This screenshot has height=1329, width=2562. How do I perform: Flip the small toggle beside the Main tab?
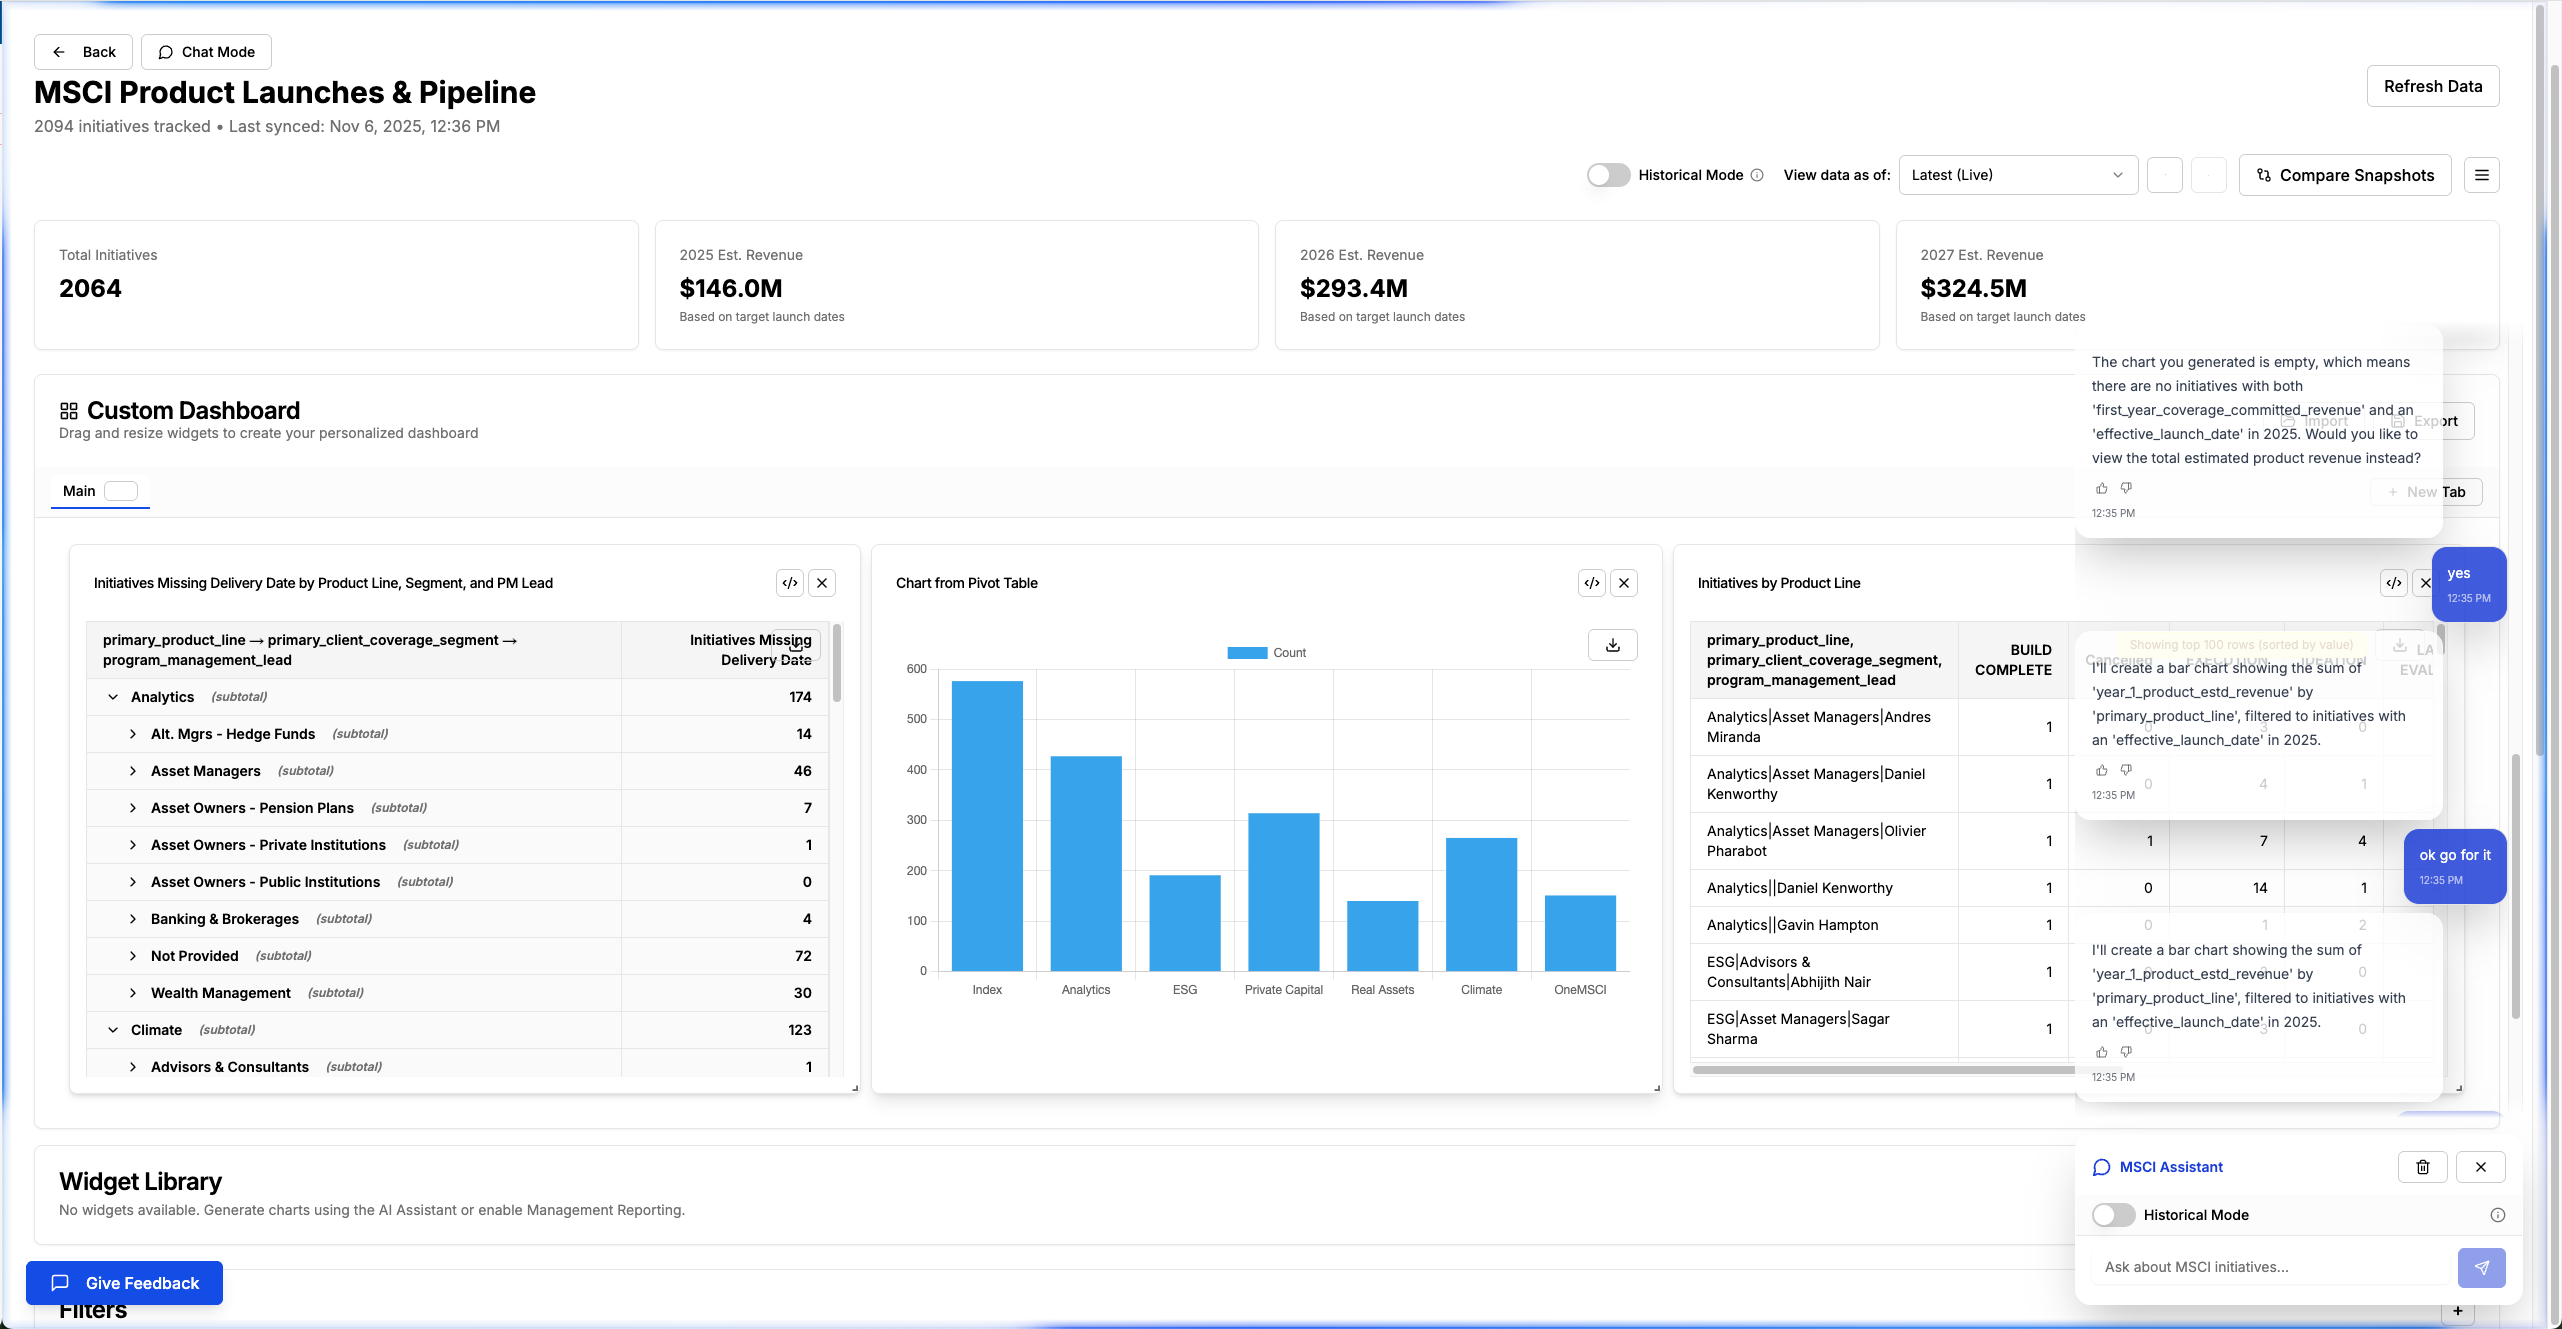(x=121, y=490)
